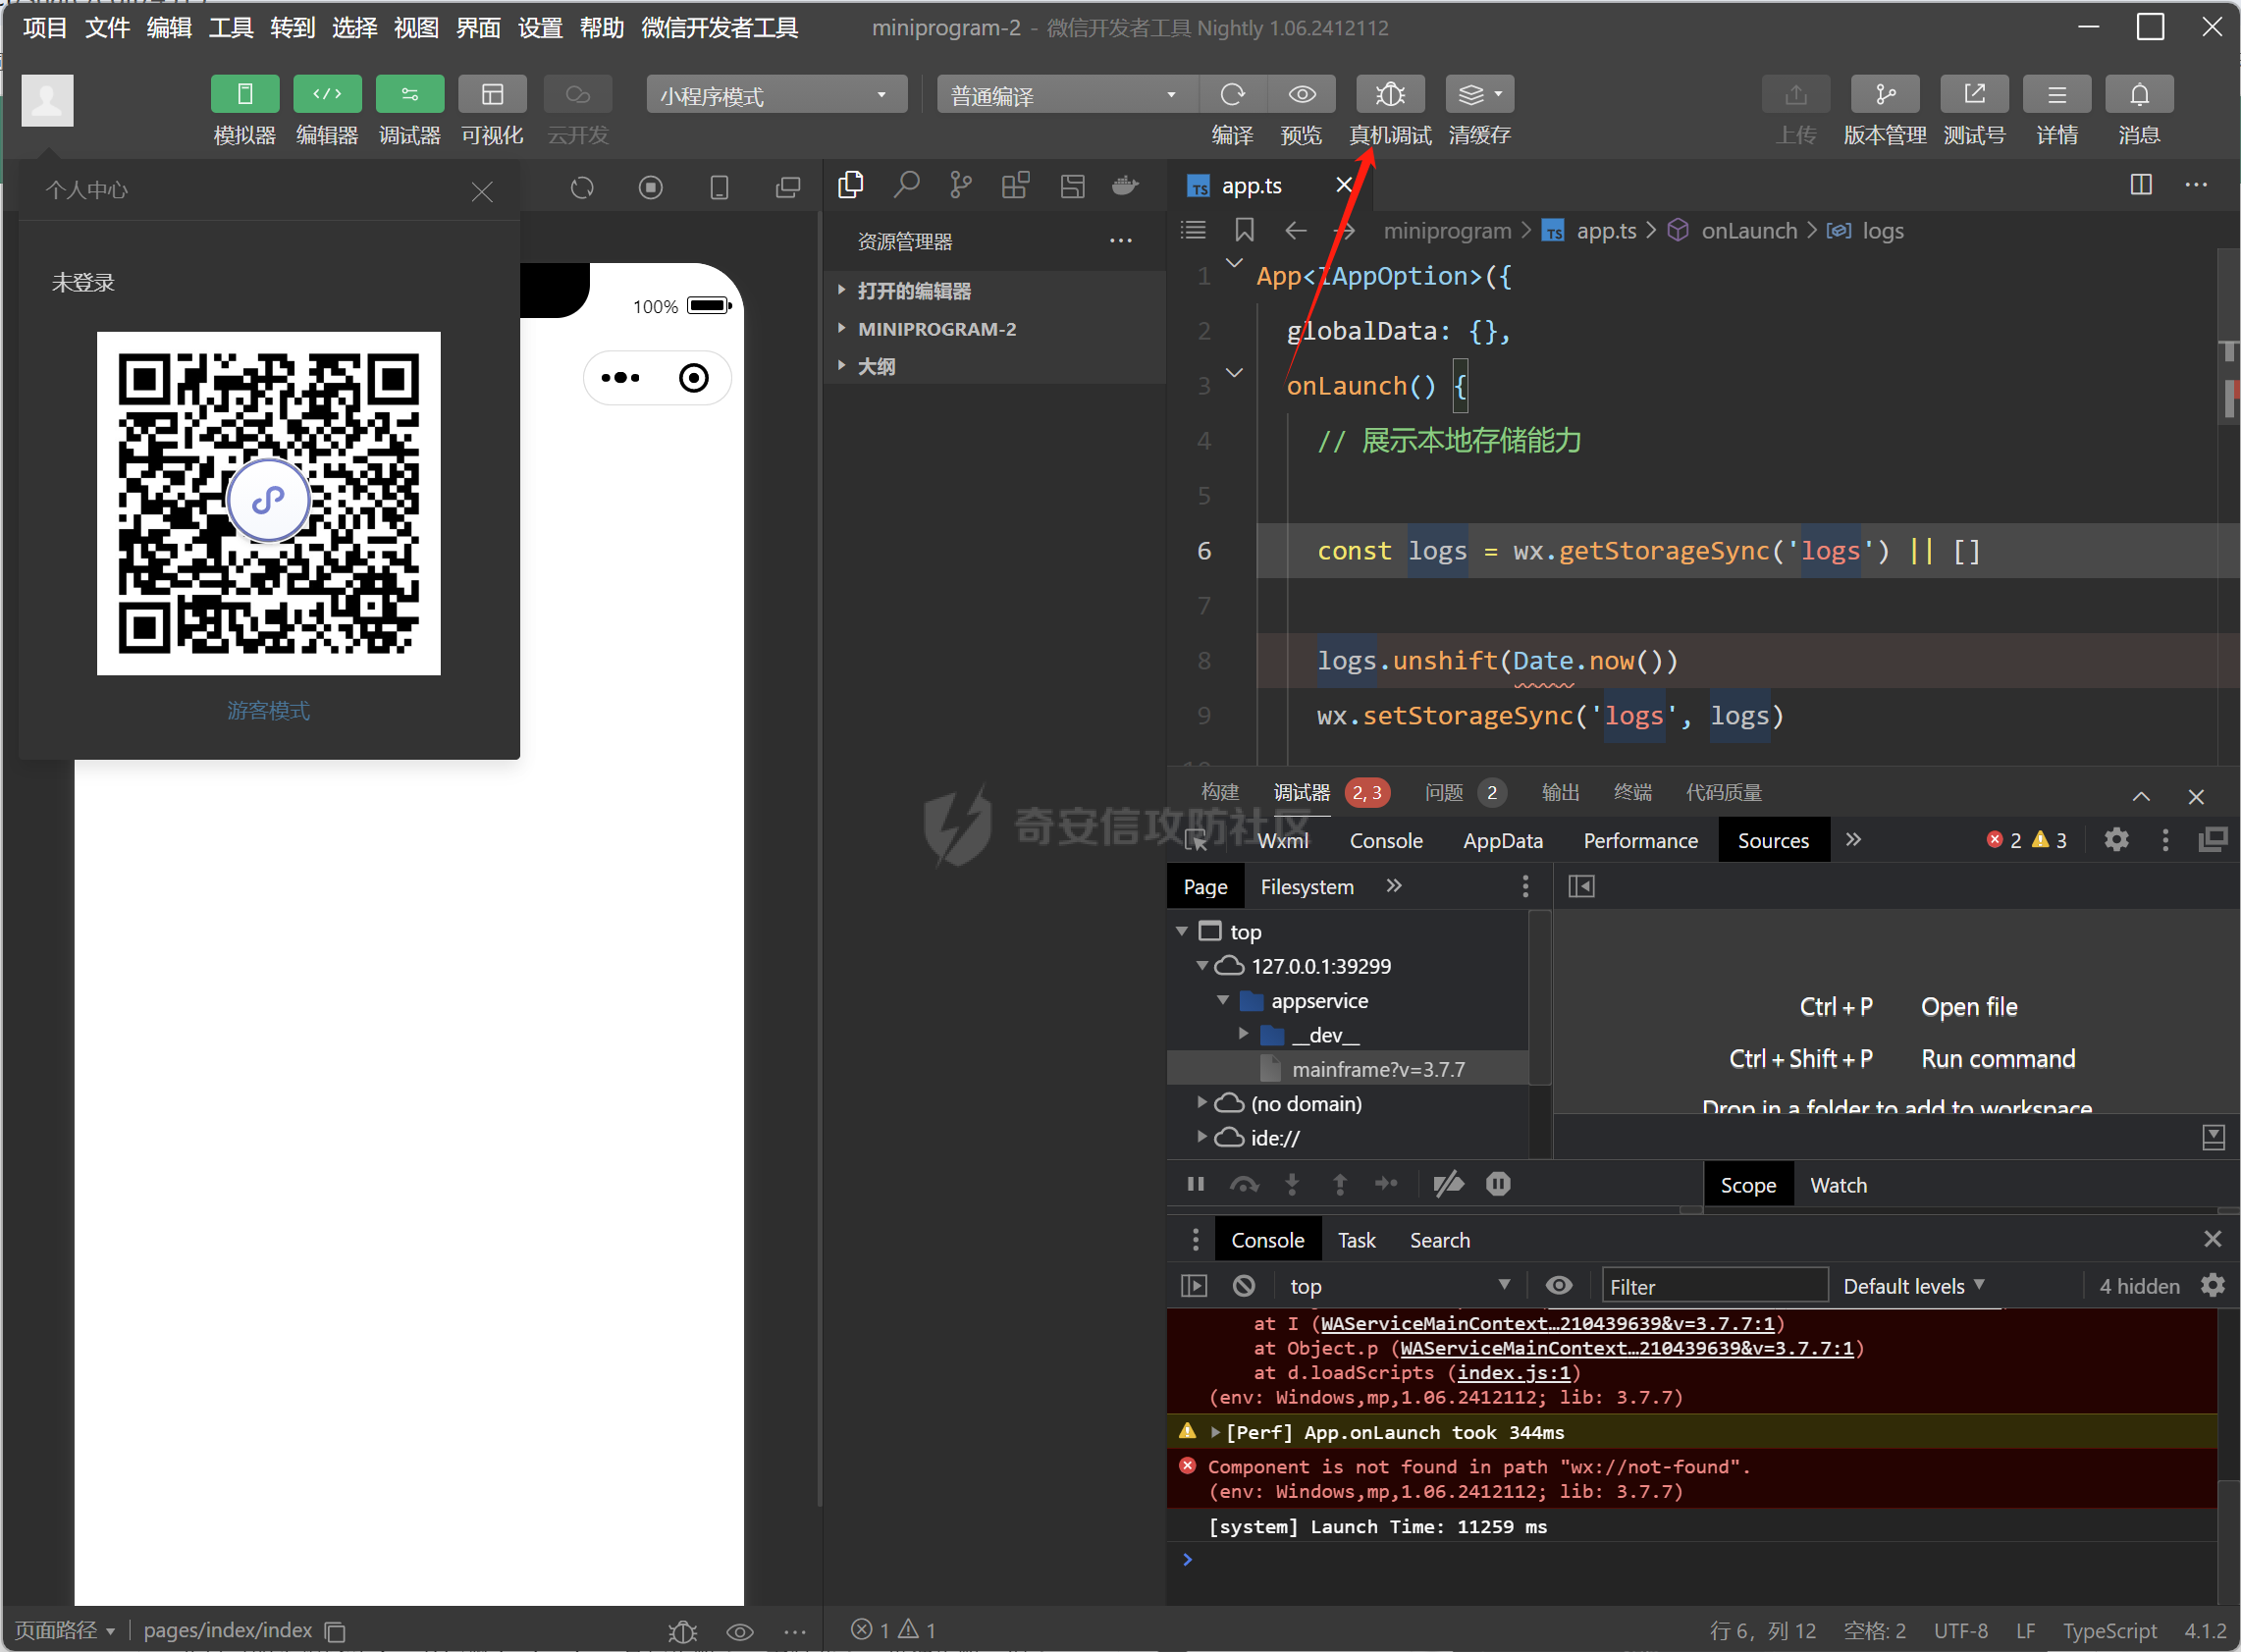Open the explorer files icon

(851, 185)
